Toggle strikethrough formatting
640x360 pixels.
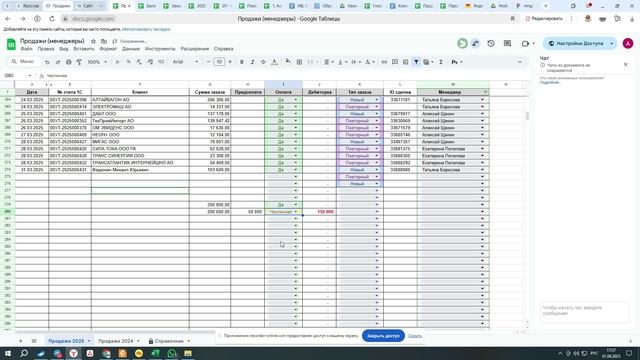[263, 62]
